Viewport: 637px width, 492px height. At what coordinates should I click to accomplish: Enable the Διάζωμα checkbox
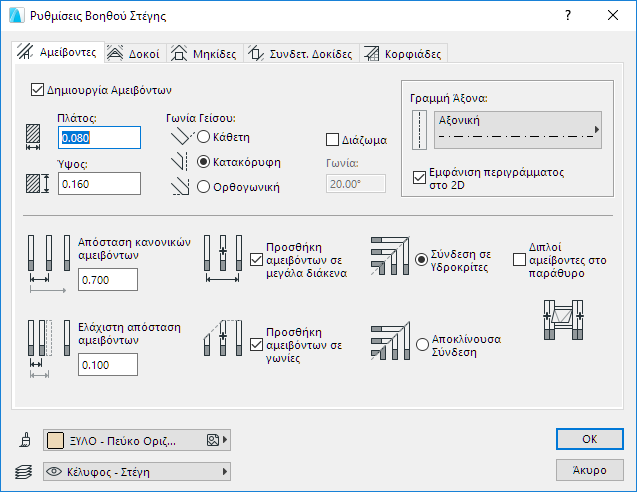(x=334, y=140)
